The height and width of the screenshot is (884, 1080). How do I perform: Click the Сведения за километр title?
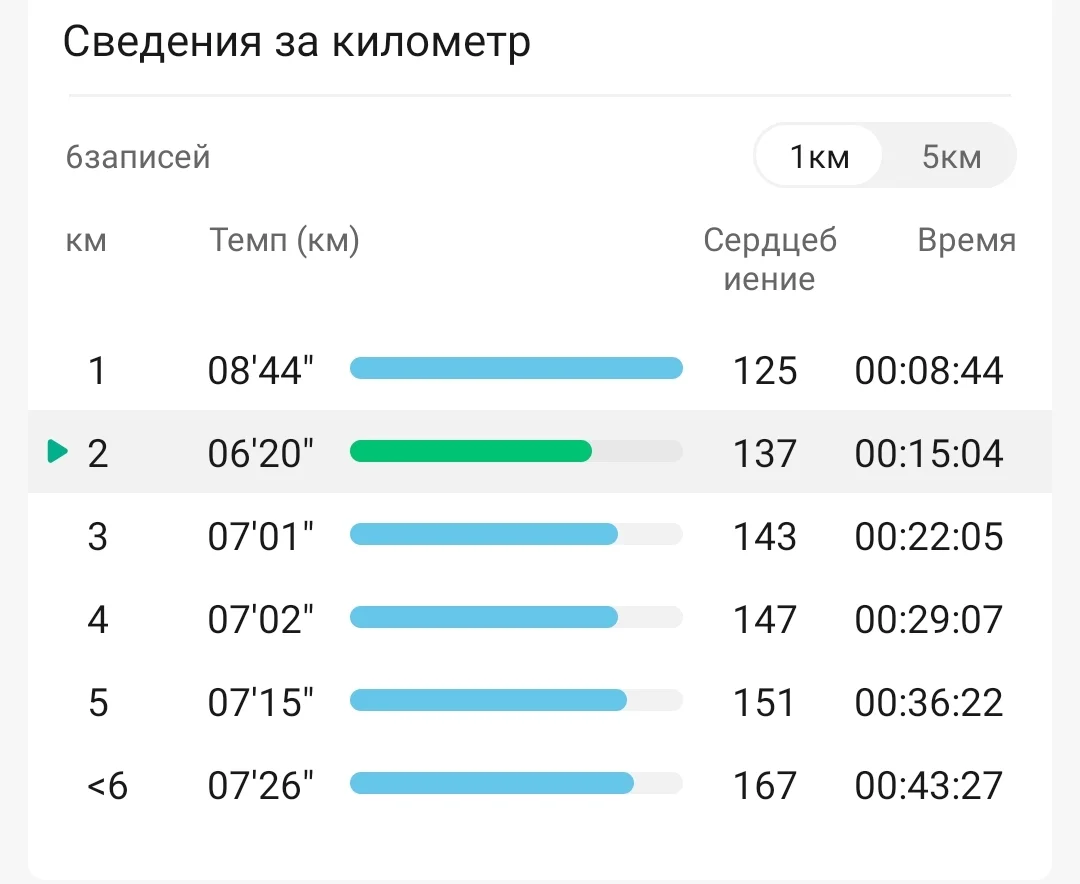click(297, 42)
